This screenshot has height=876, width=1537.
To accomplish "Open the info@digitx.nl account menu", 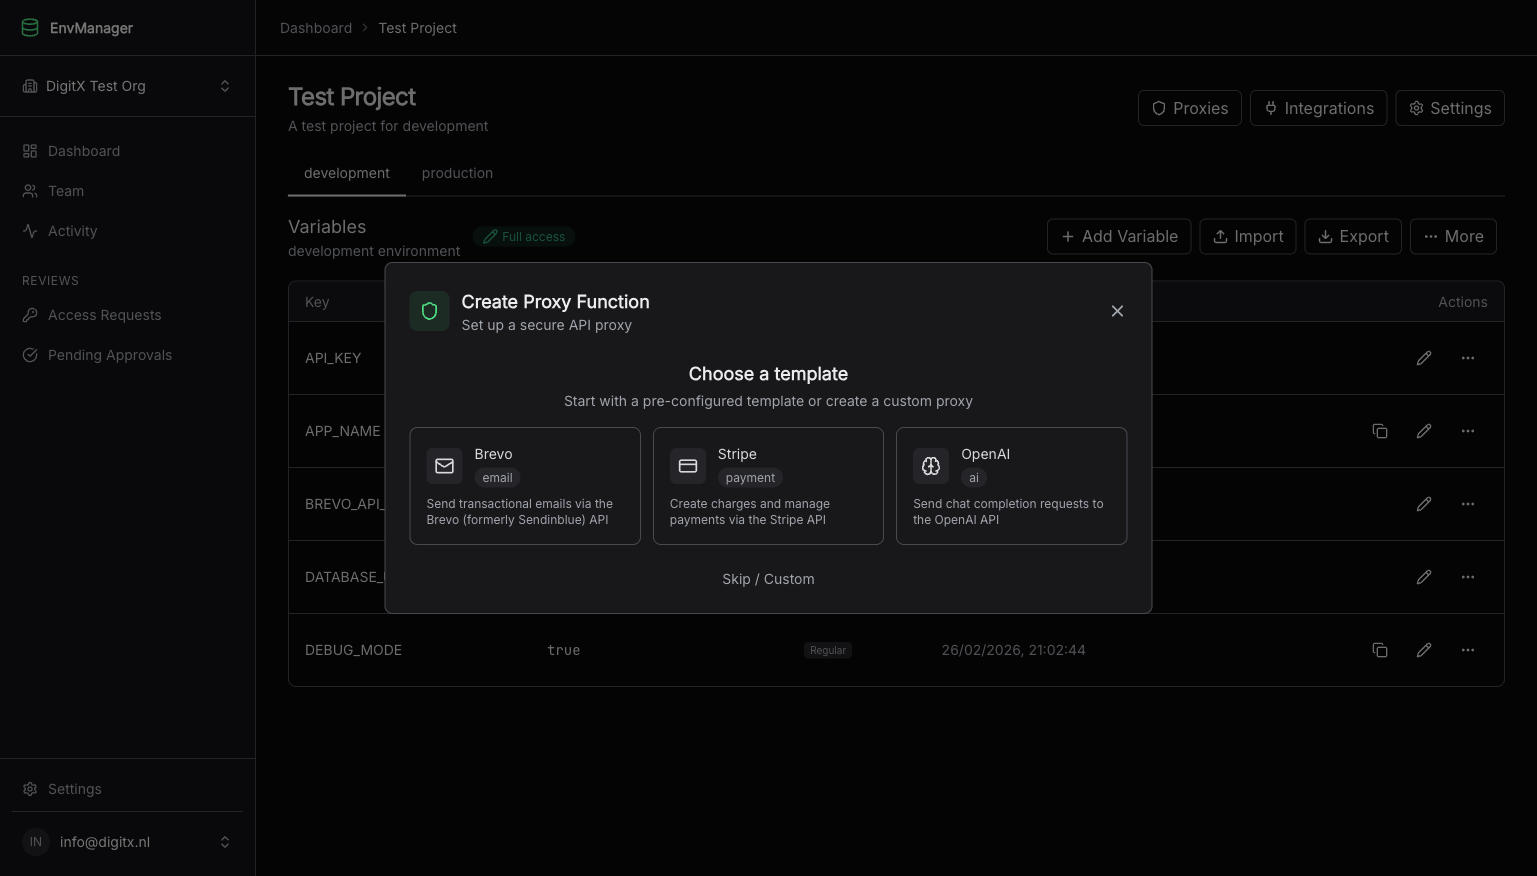I will click(128, 842).
